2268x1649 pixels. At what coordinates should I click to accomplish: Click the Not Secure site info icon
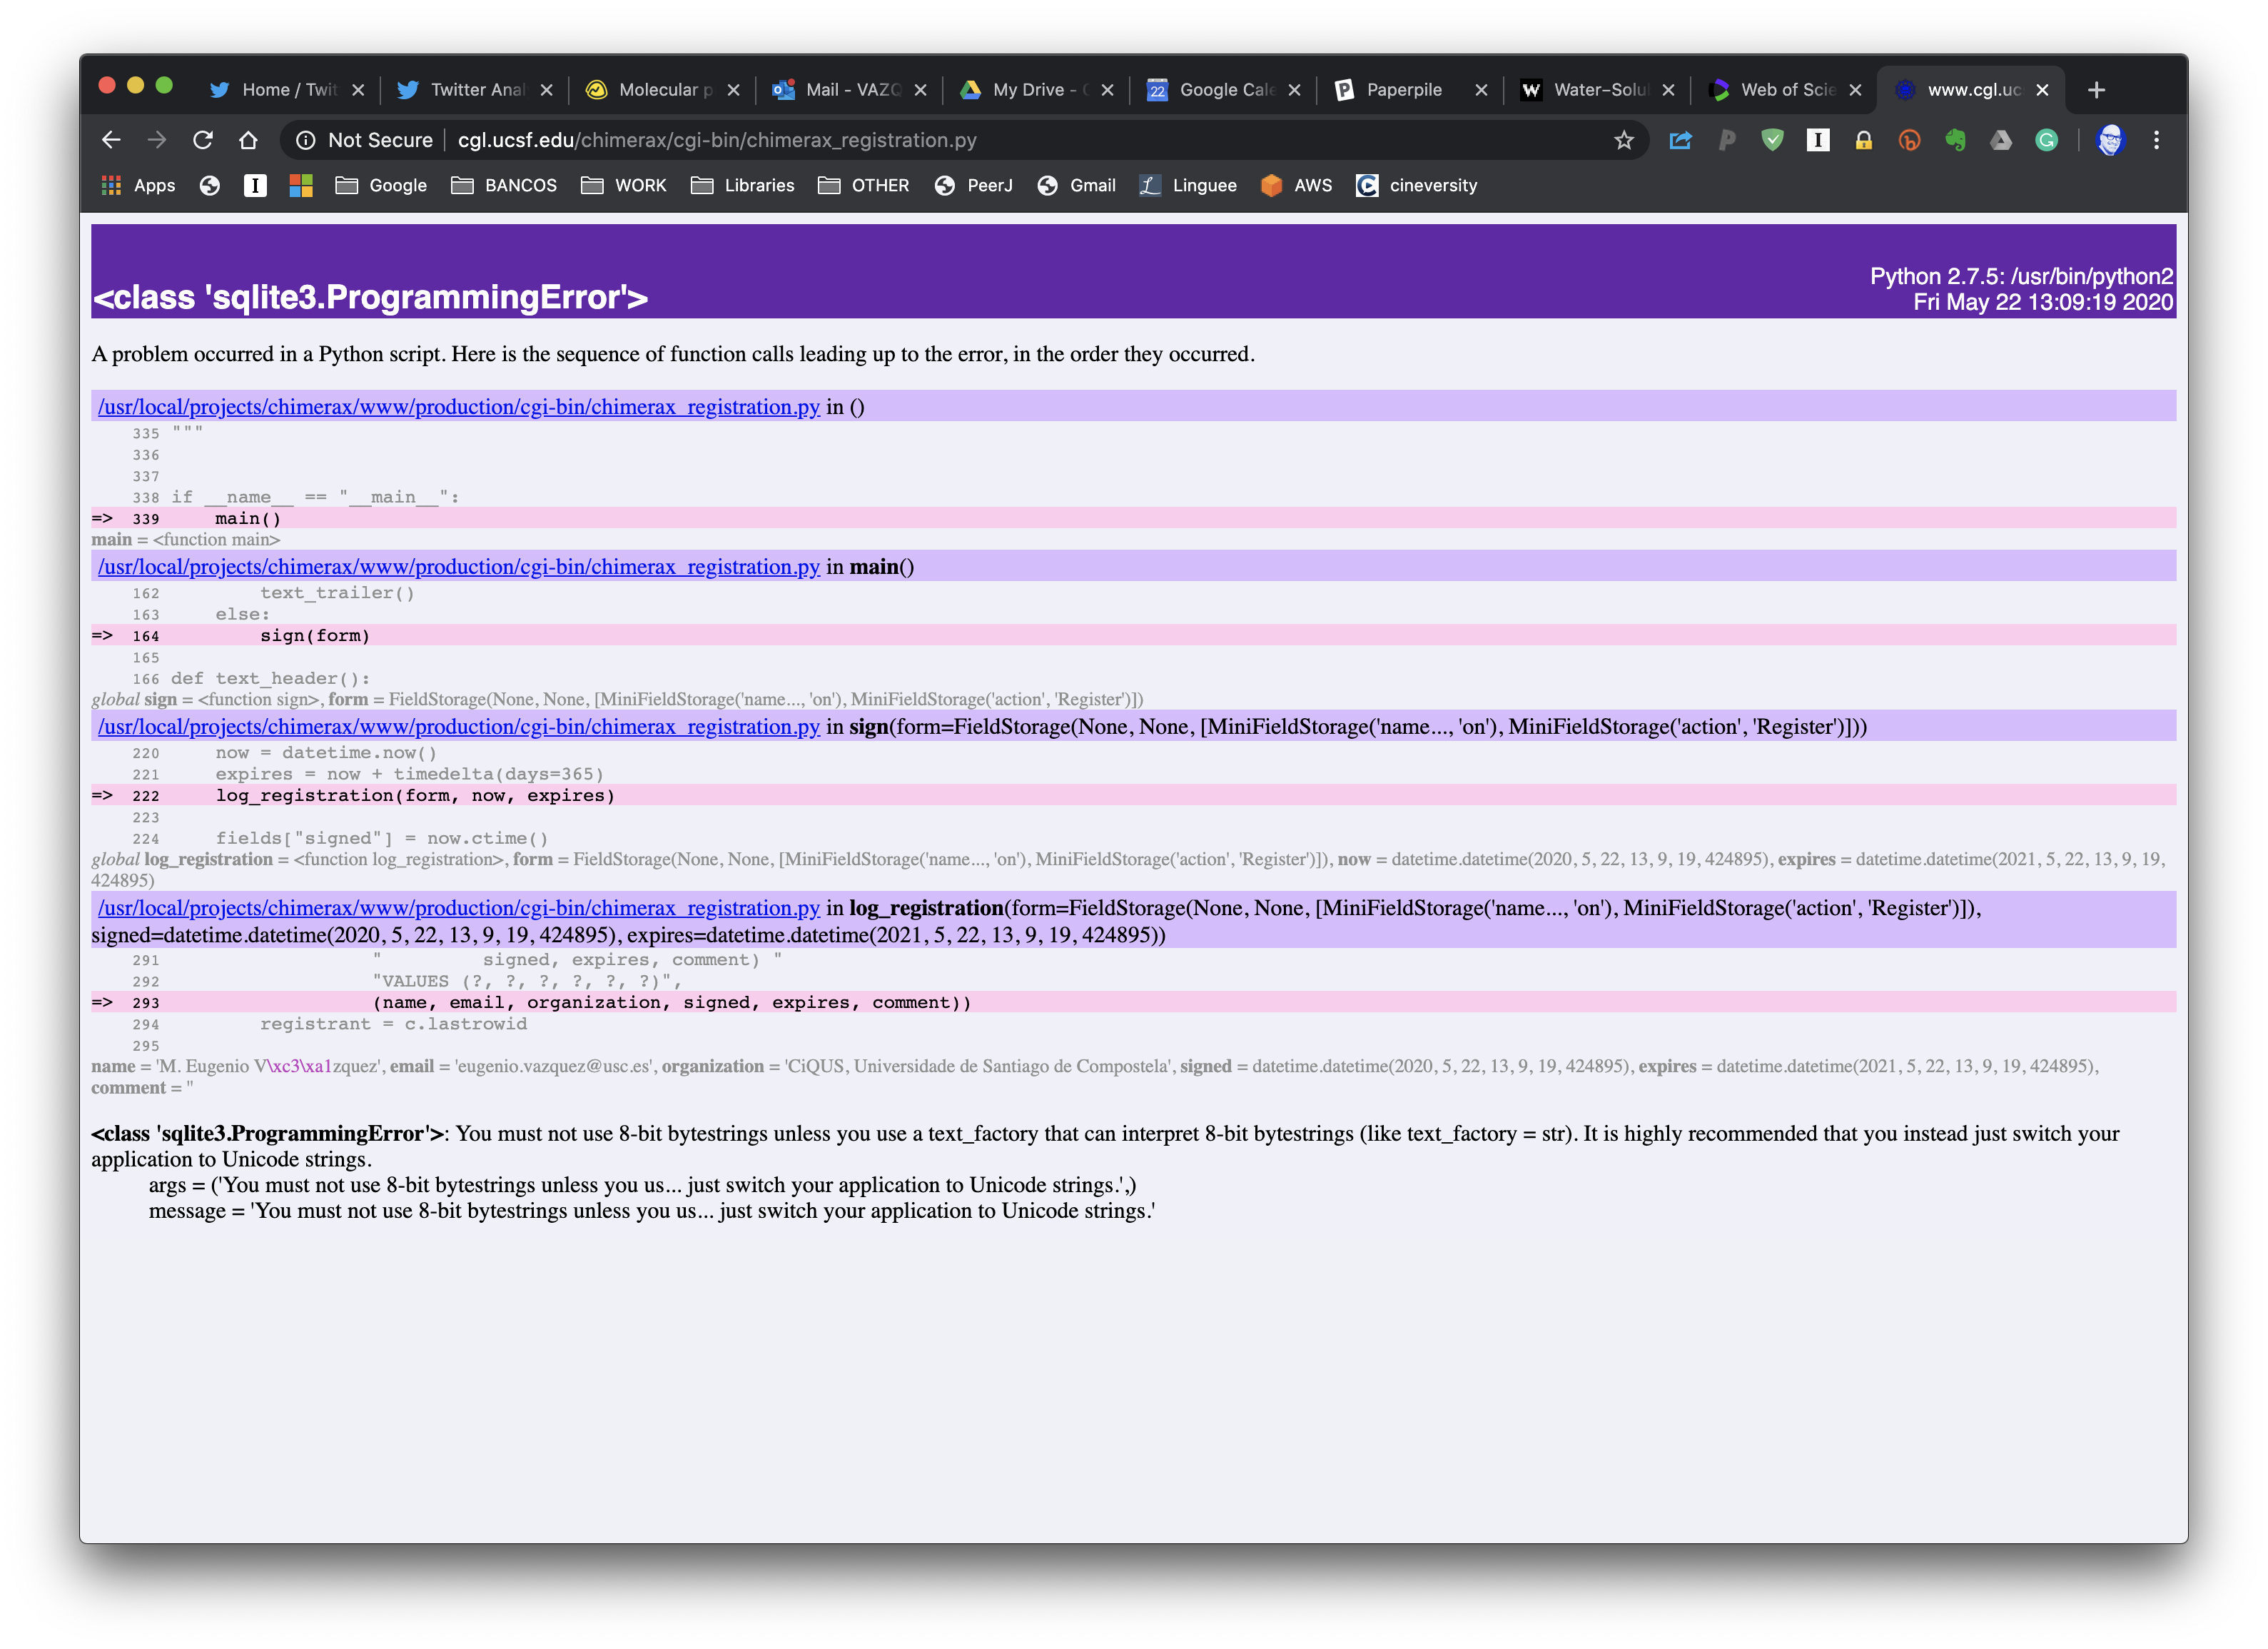[x=306, y=140]
